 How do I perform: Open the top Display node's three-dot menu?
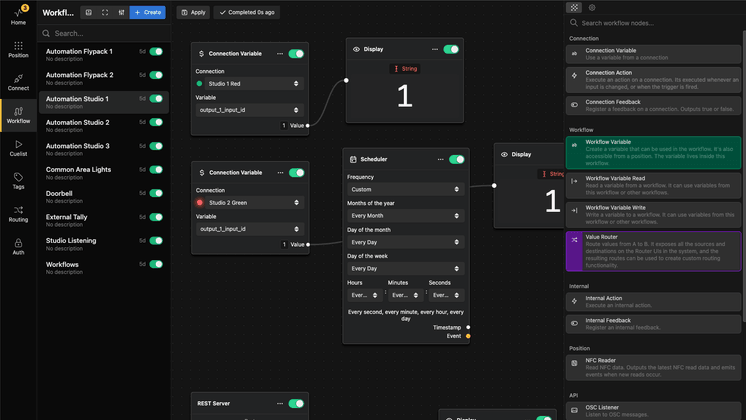coord(435,49)
